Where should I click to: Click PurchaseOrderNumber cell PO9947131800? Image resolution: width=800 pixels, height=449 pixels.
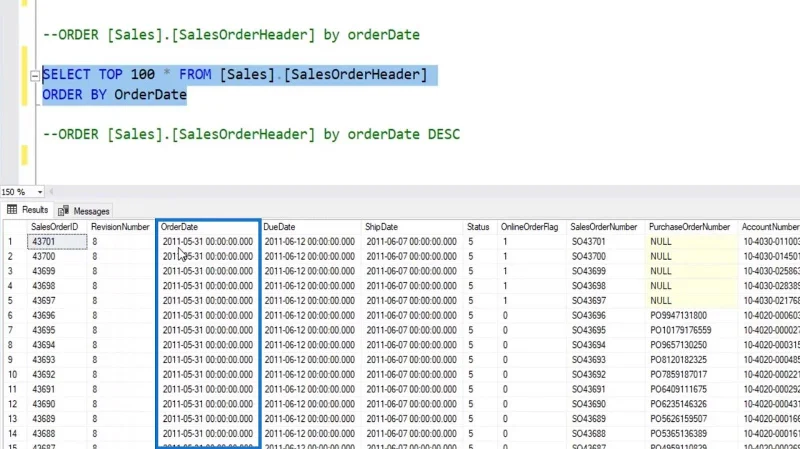pos(691,315)
